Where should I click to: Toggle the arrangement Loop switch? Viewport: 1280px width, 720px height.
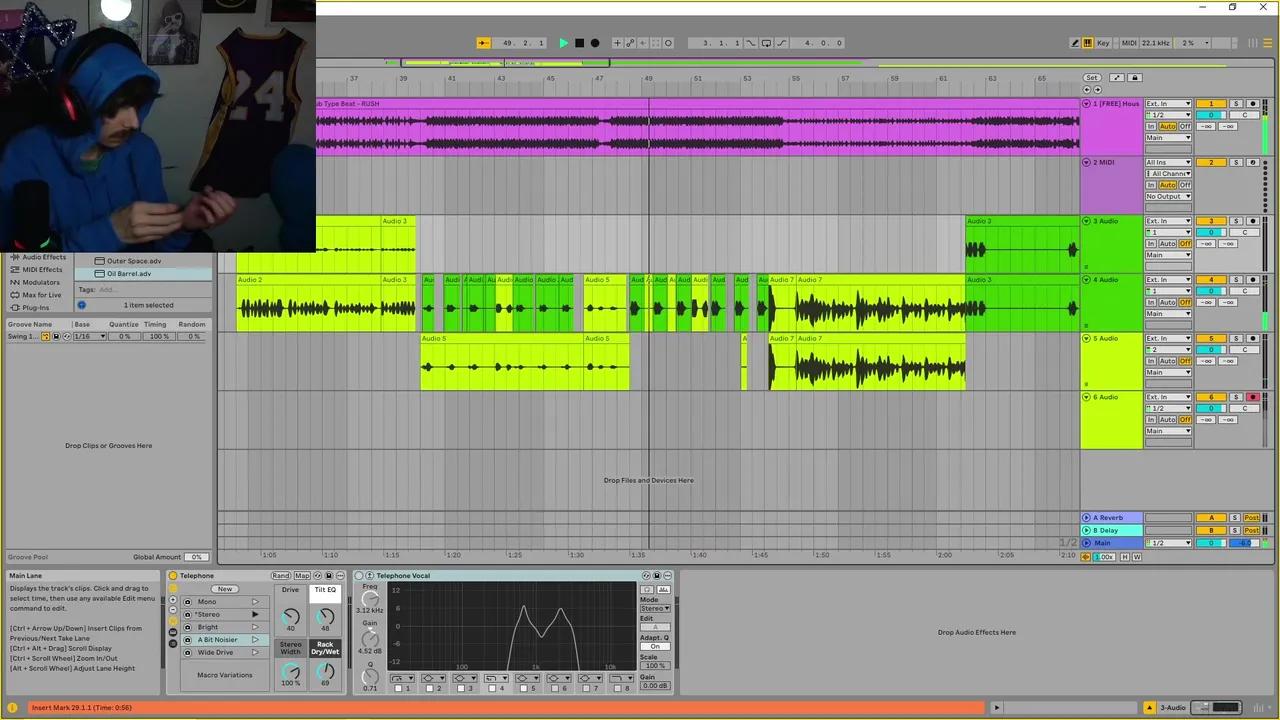(x=766, y=43)
